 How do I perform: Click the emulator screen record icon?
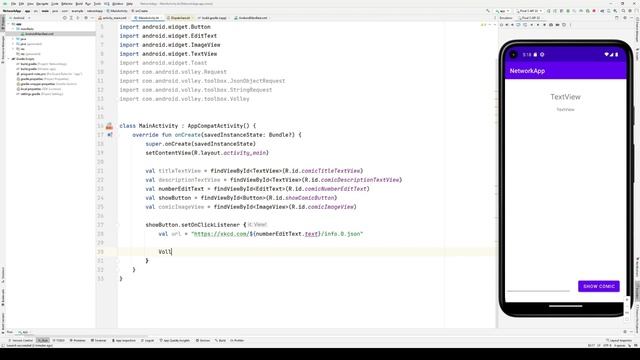(558, 24)
